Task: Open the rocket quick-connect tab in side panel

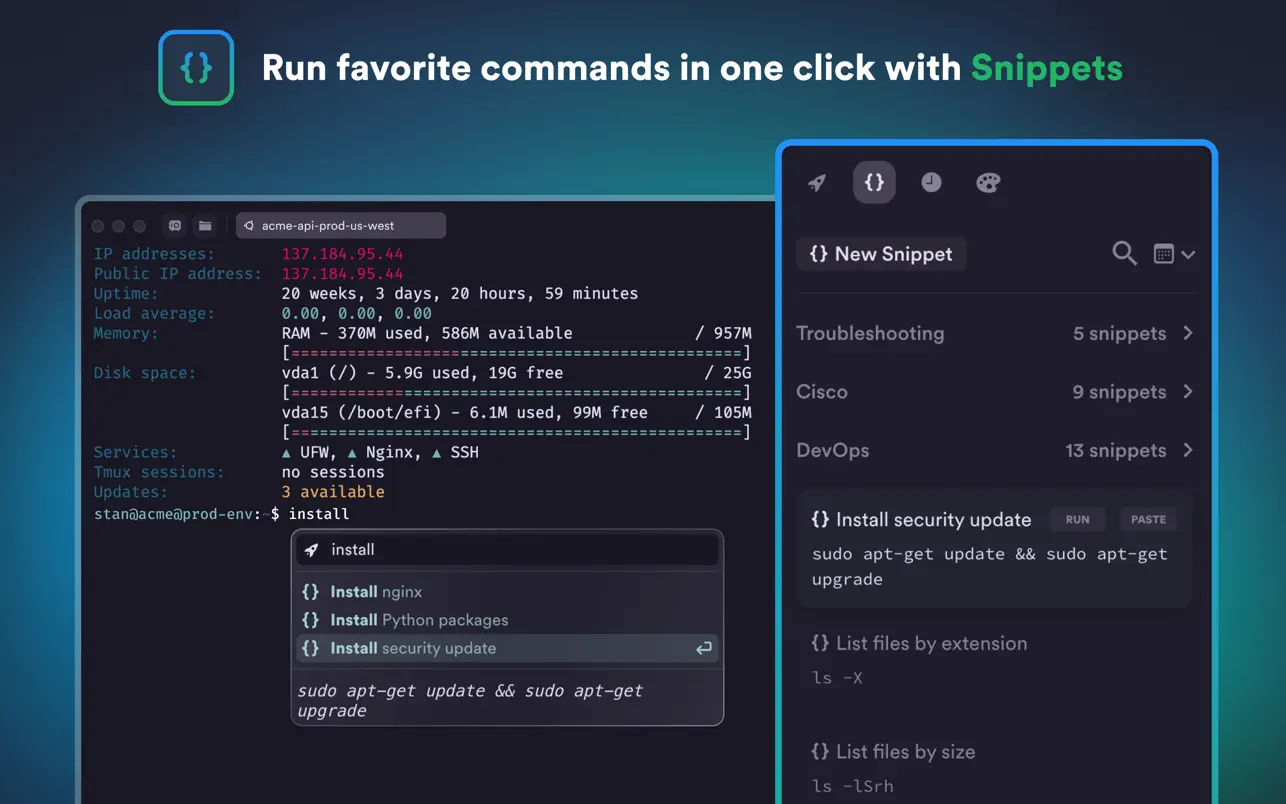Action: (817, 183)
